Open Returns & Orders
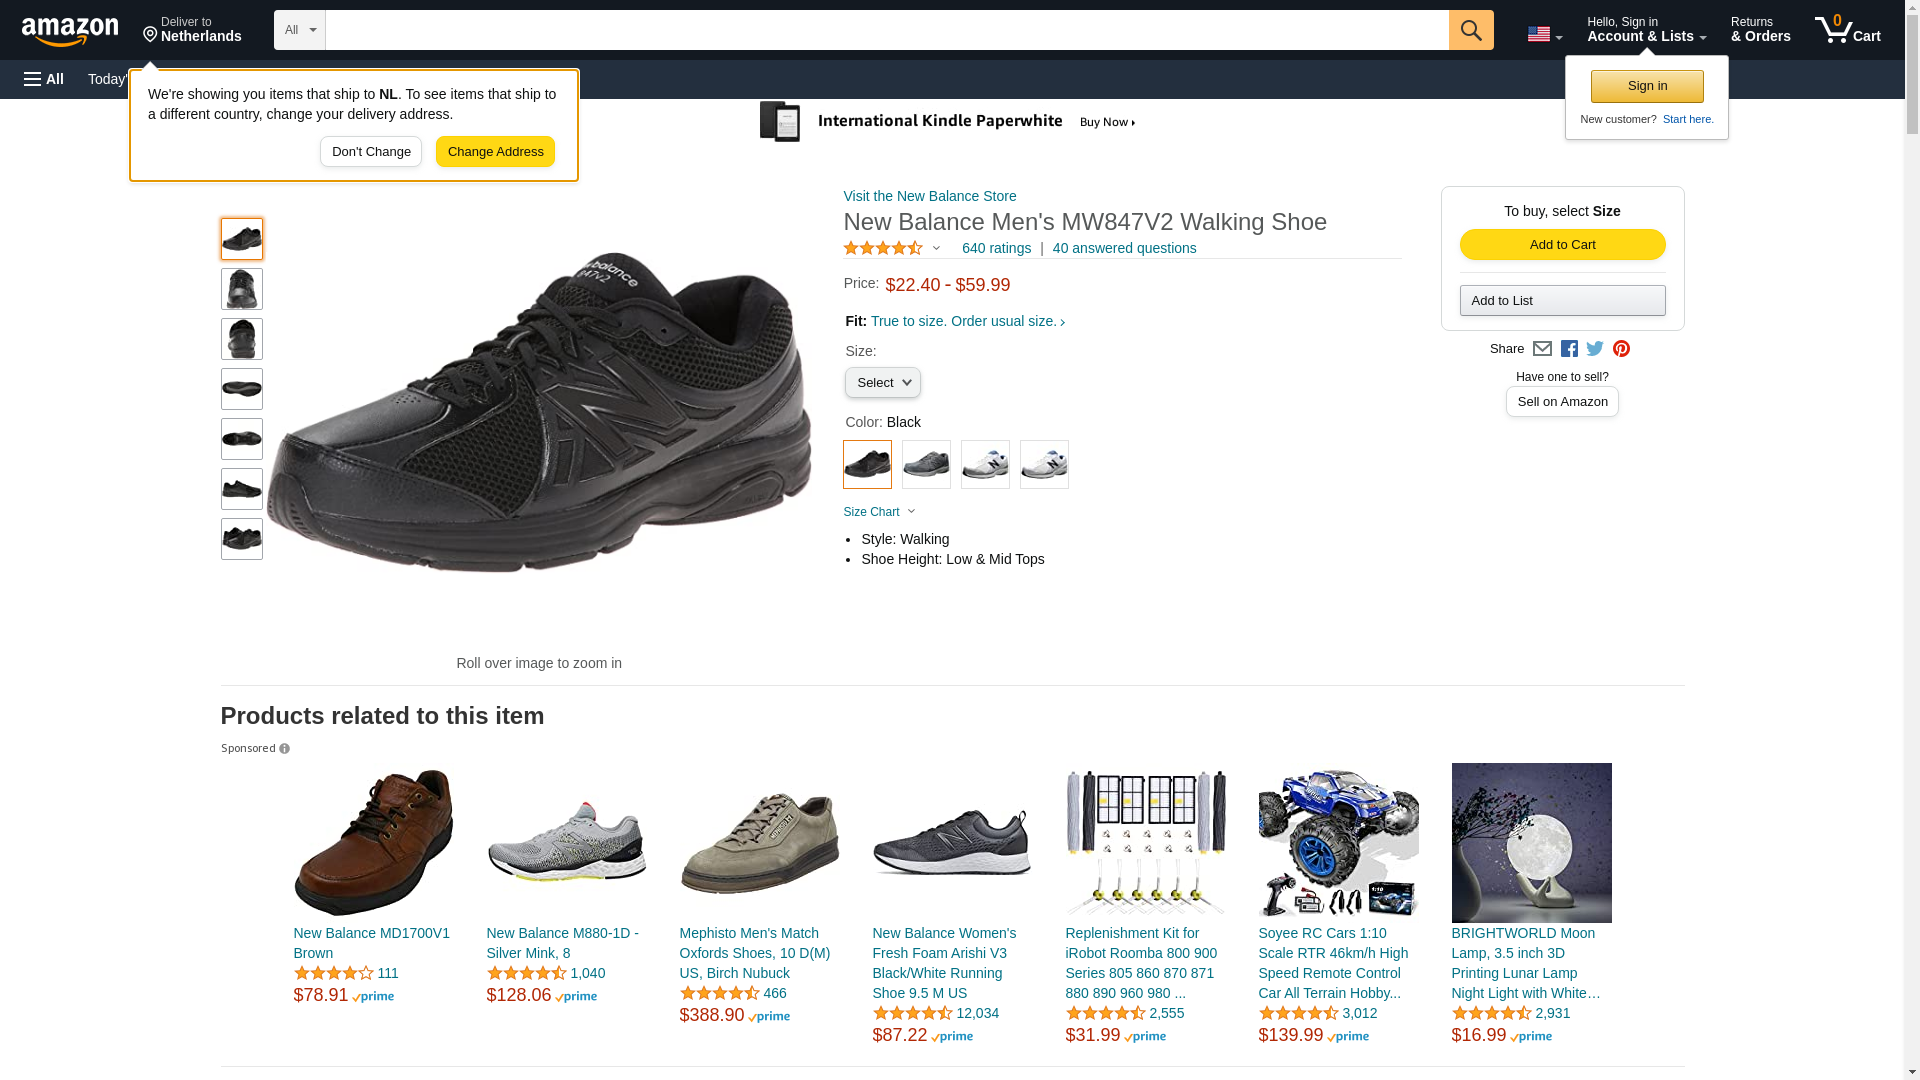 (x=1760, y=30)
